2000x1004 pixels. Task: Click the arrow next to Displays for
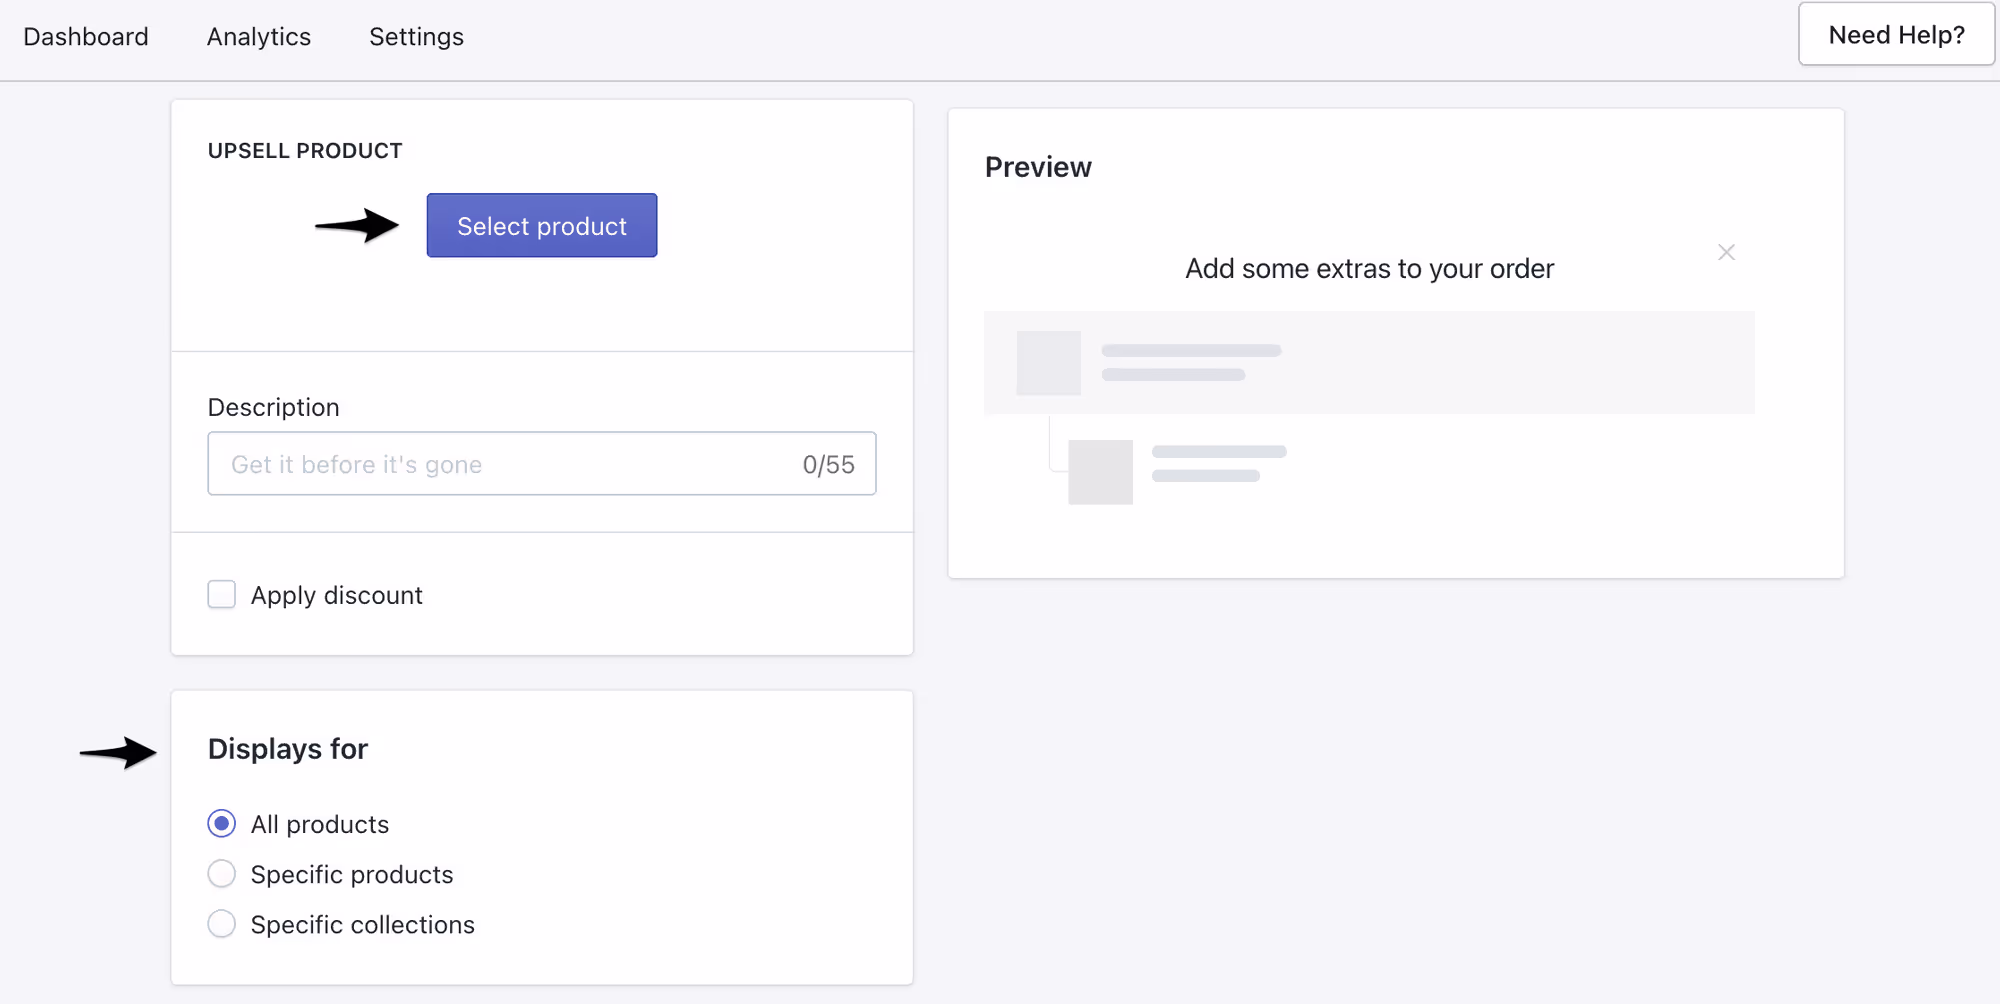(x=118, y=752)
